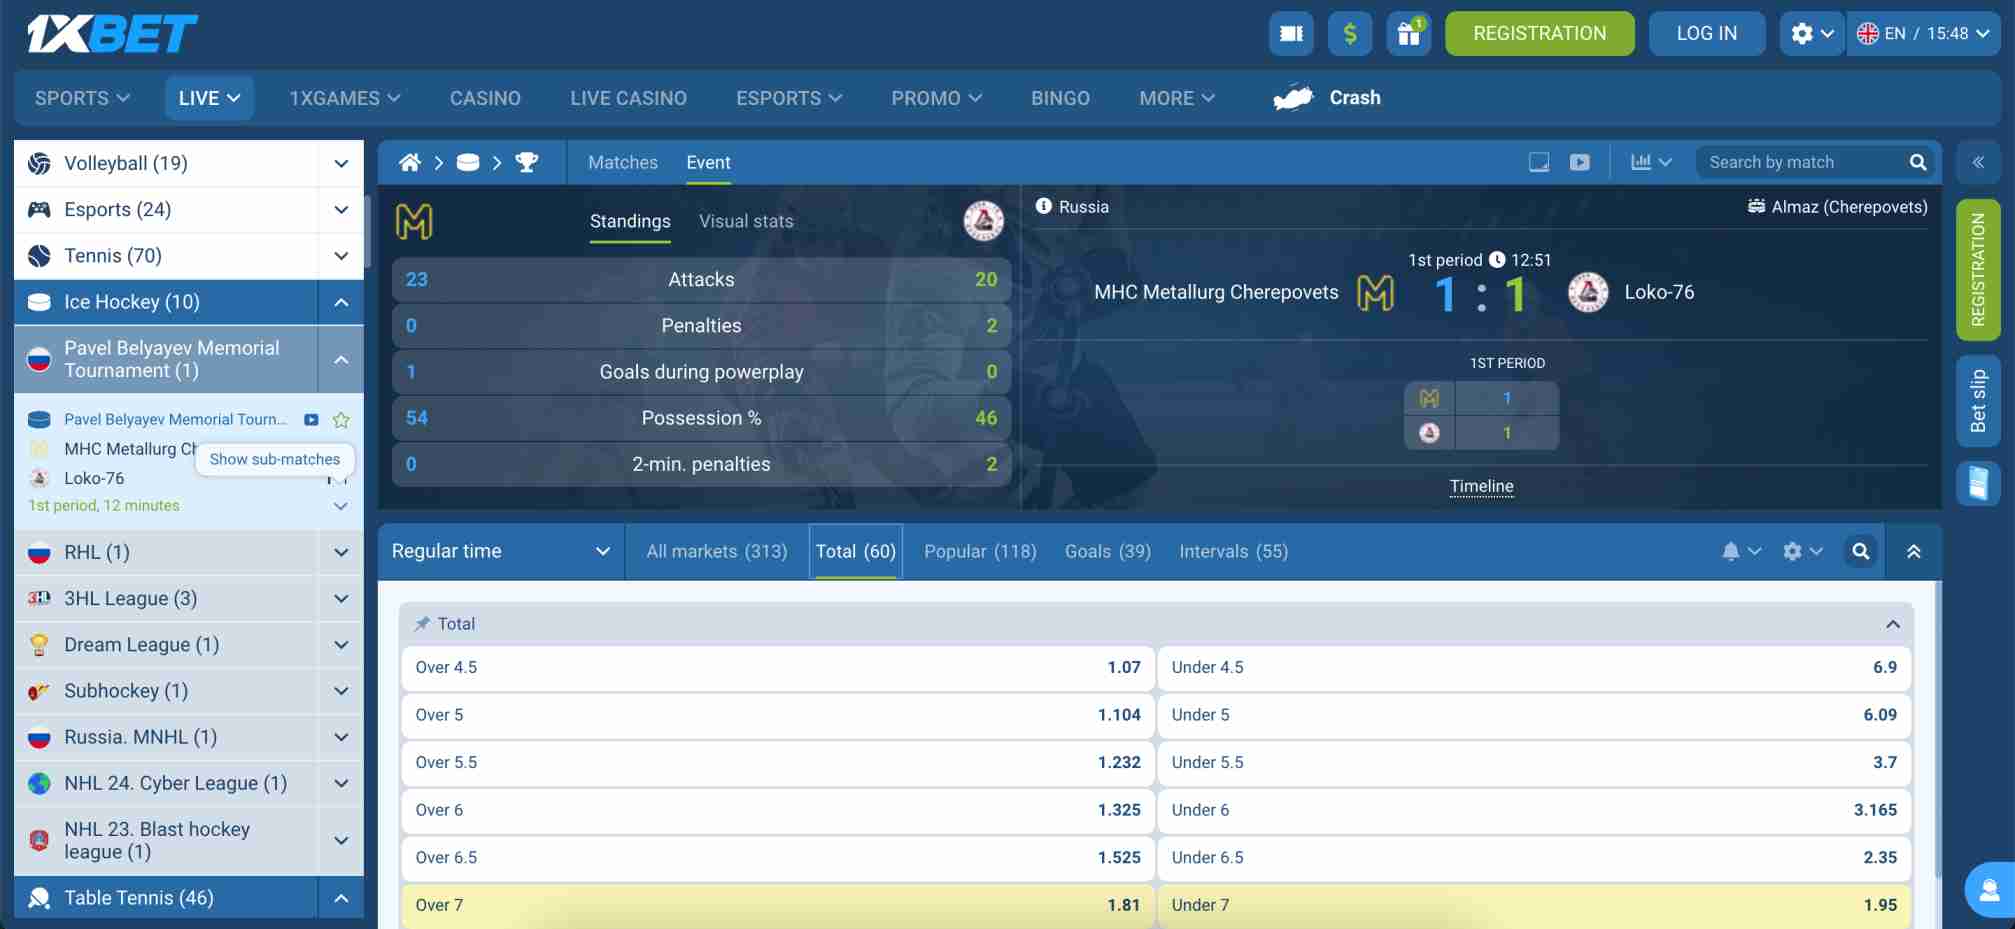Viewport: 2015px width, 929px height.
Task: Collapse the Table Tennis (46) section
Action: point(341,898)
